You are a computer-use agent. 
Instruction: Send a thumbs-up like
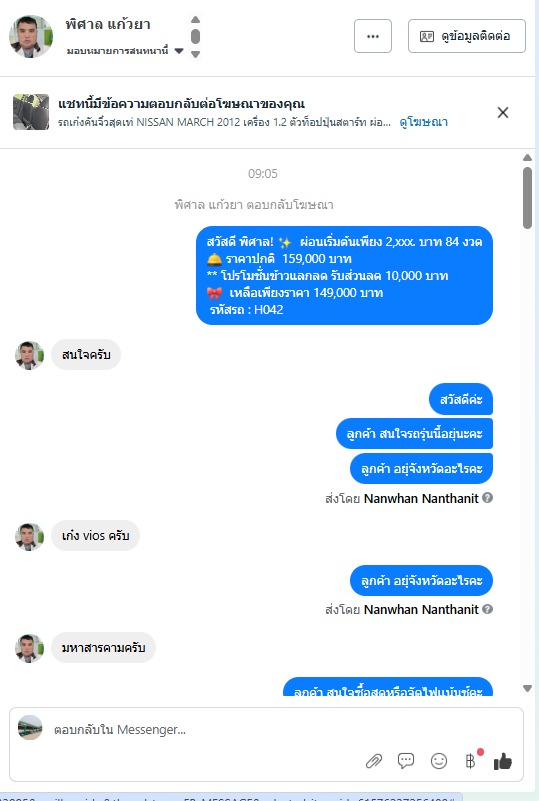tap(503, 761)
